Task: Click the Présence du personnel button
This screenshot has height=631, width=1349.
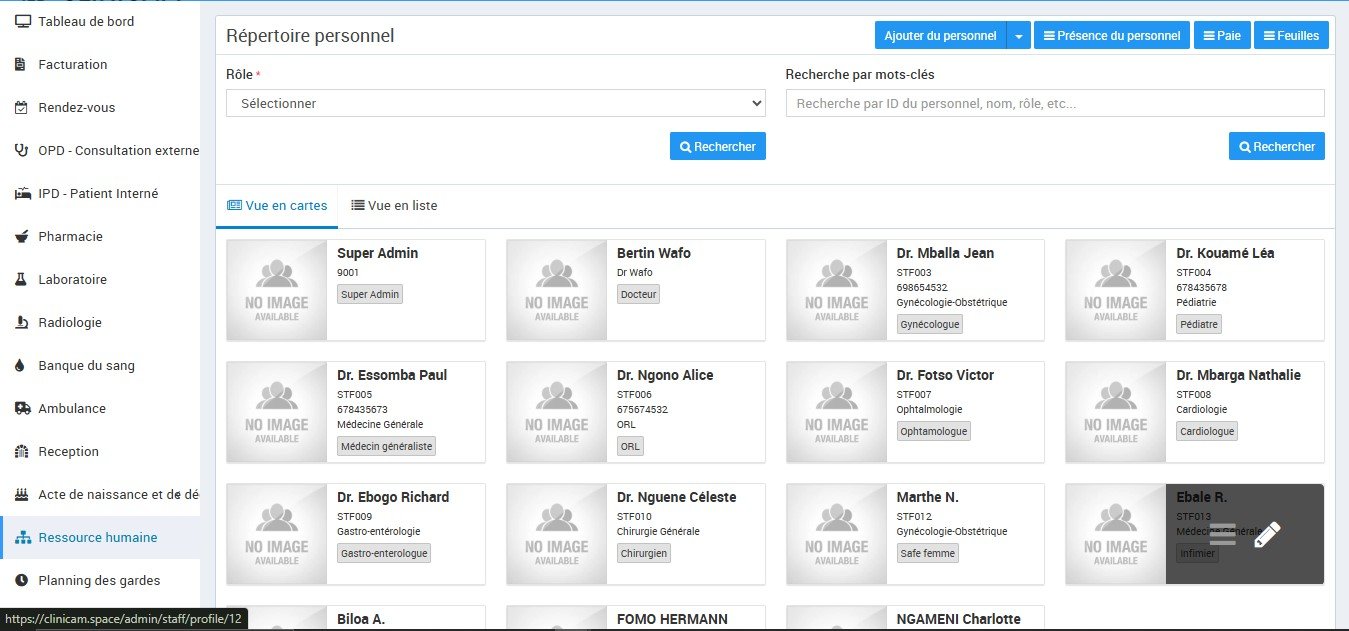Action: [1111, 36]
